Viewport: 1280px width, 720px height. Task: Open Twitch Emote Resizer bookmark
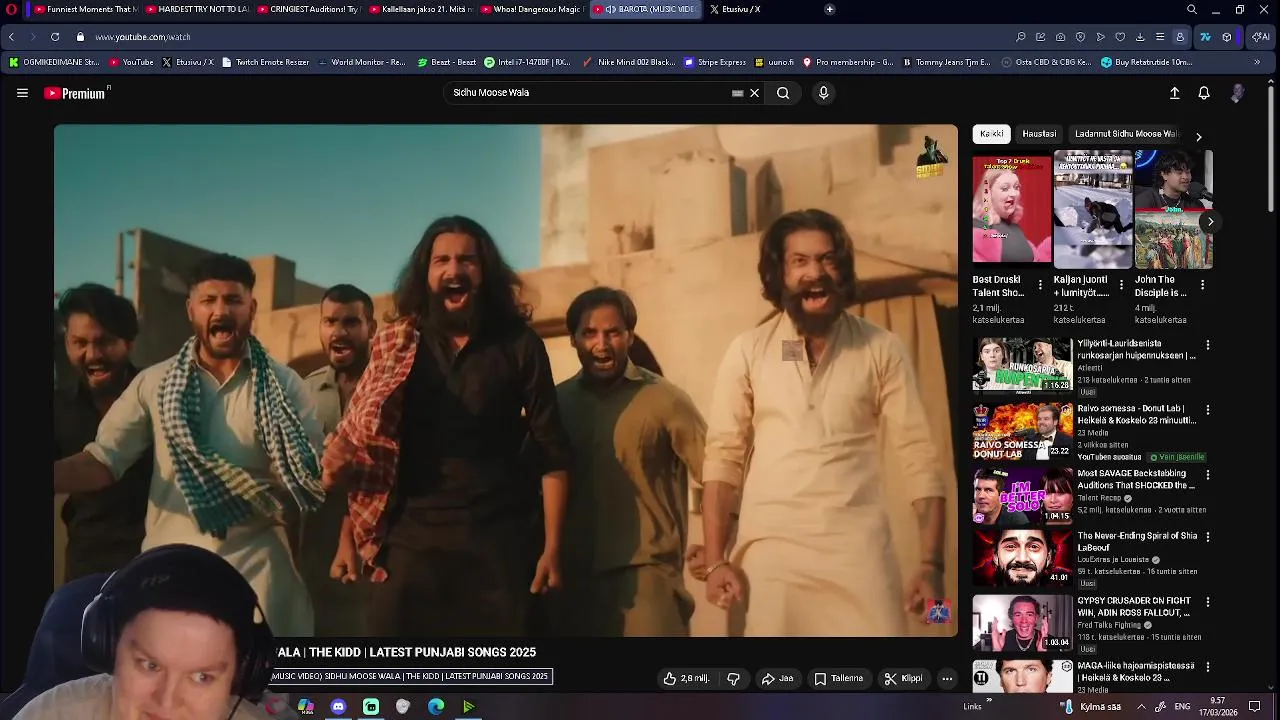tap(265, 62)
